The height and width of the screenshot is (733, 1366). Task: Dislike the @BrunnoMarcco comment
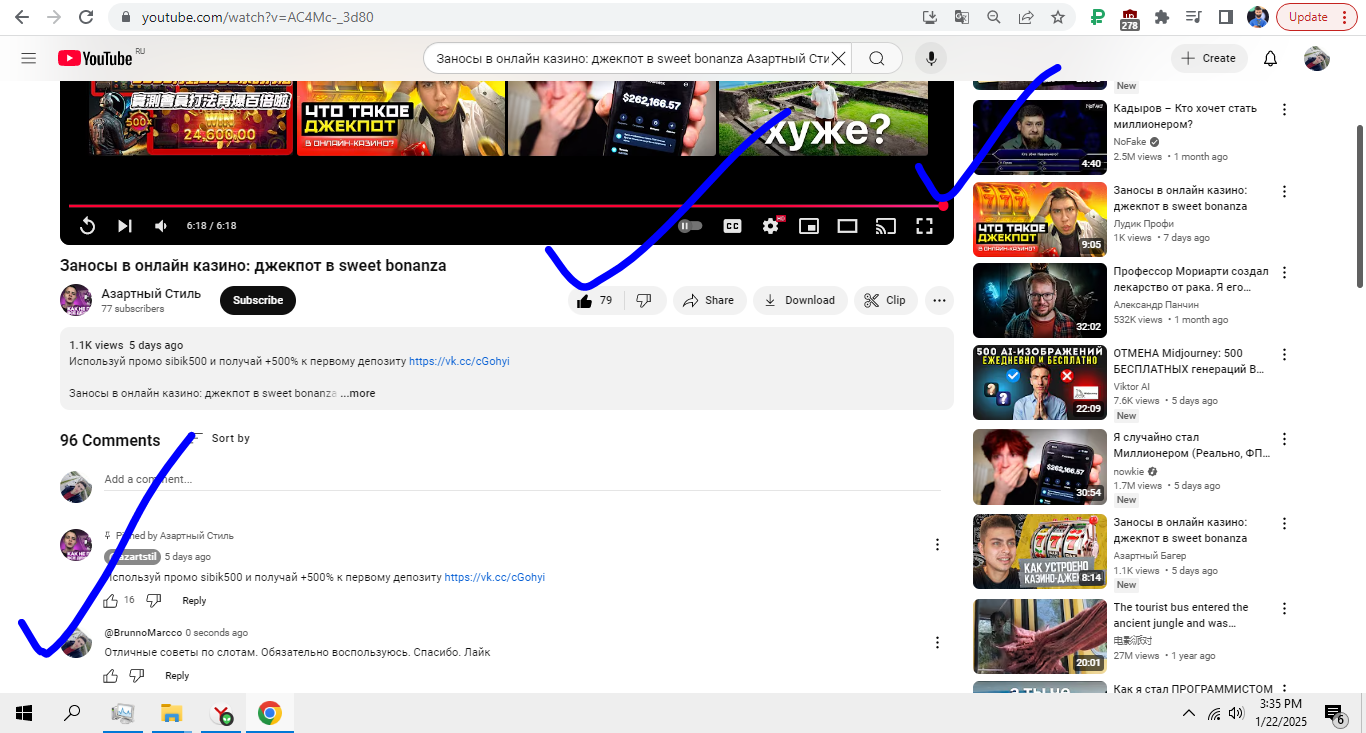pyautogui.click(x=137, y=676)
